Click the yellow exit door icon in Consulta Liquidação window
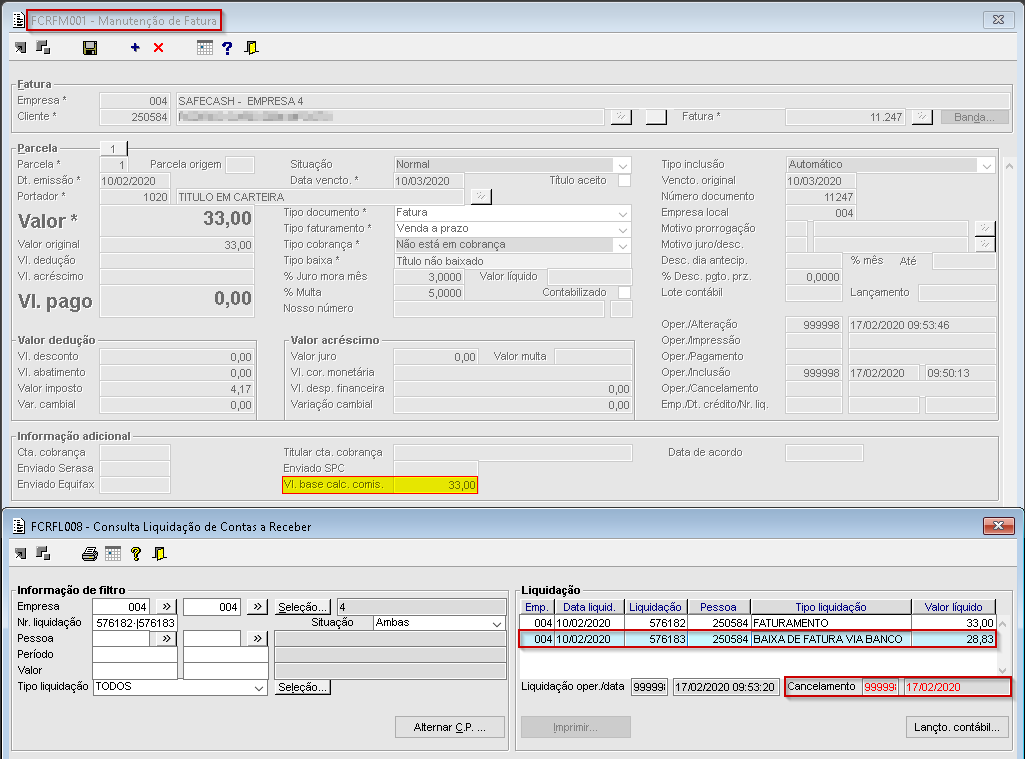Image resolution: width=1025 pixels, height=759 pixels. click(x=159, y=553)
